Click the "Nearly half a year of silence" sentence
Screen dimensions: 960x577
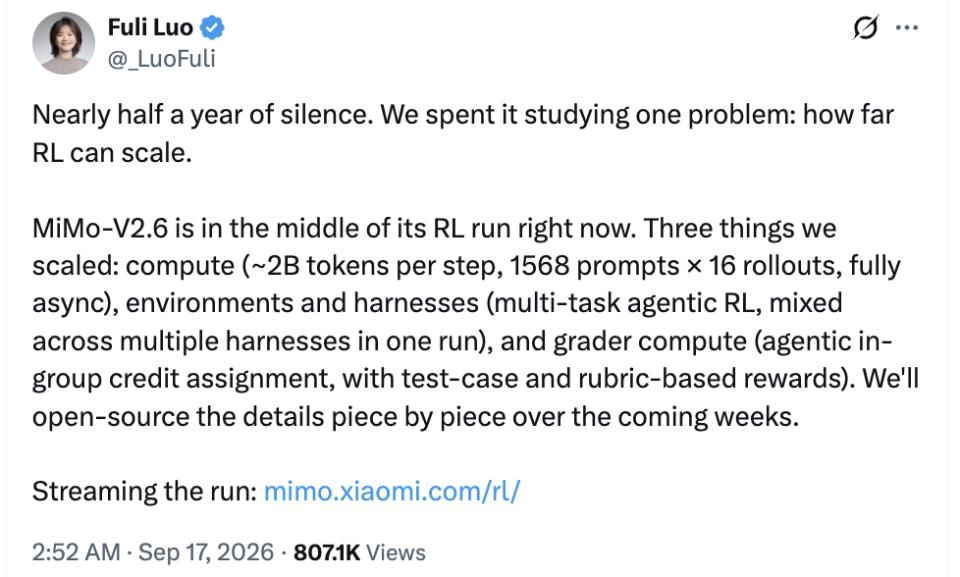coord(203,115)
